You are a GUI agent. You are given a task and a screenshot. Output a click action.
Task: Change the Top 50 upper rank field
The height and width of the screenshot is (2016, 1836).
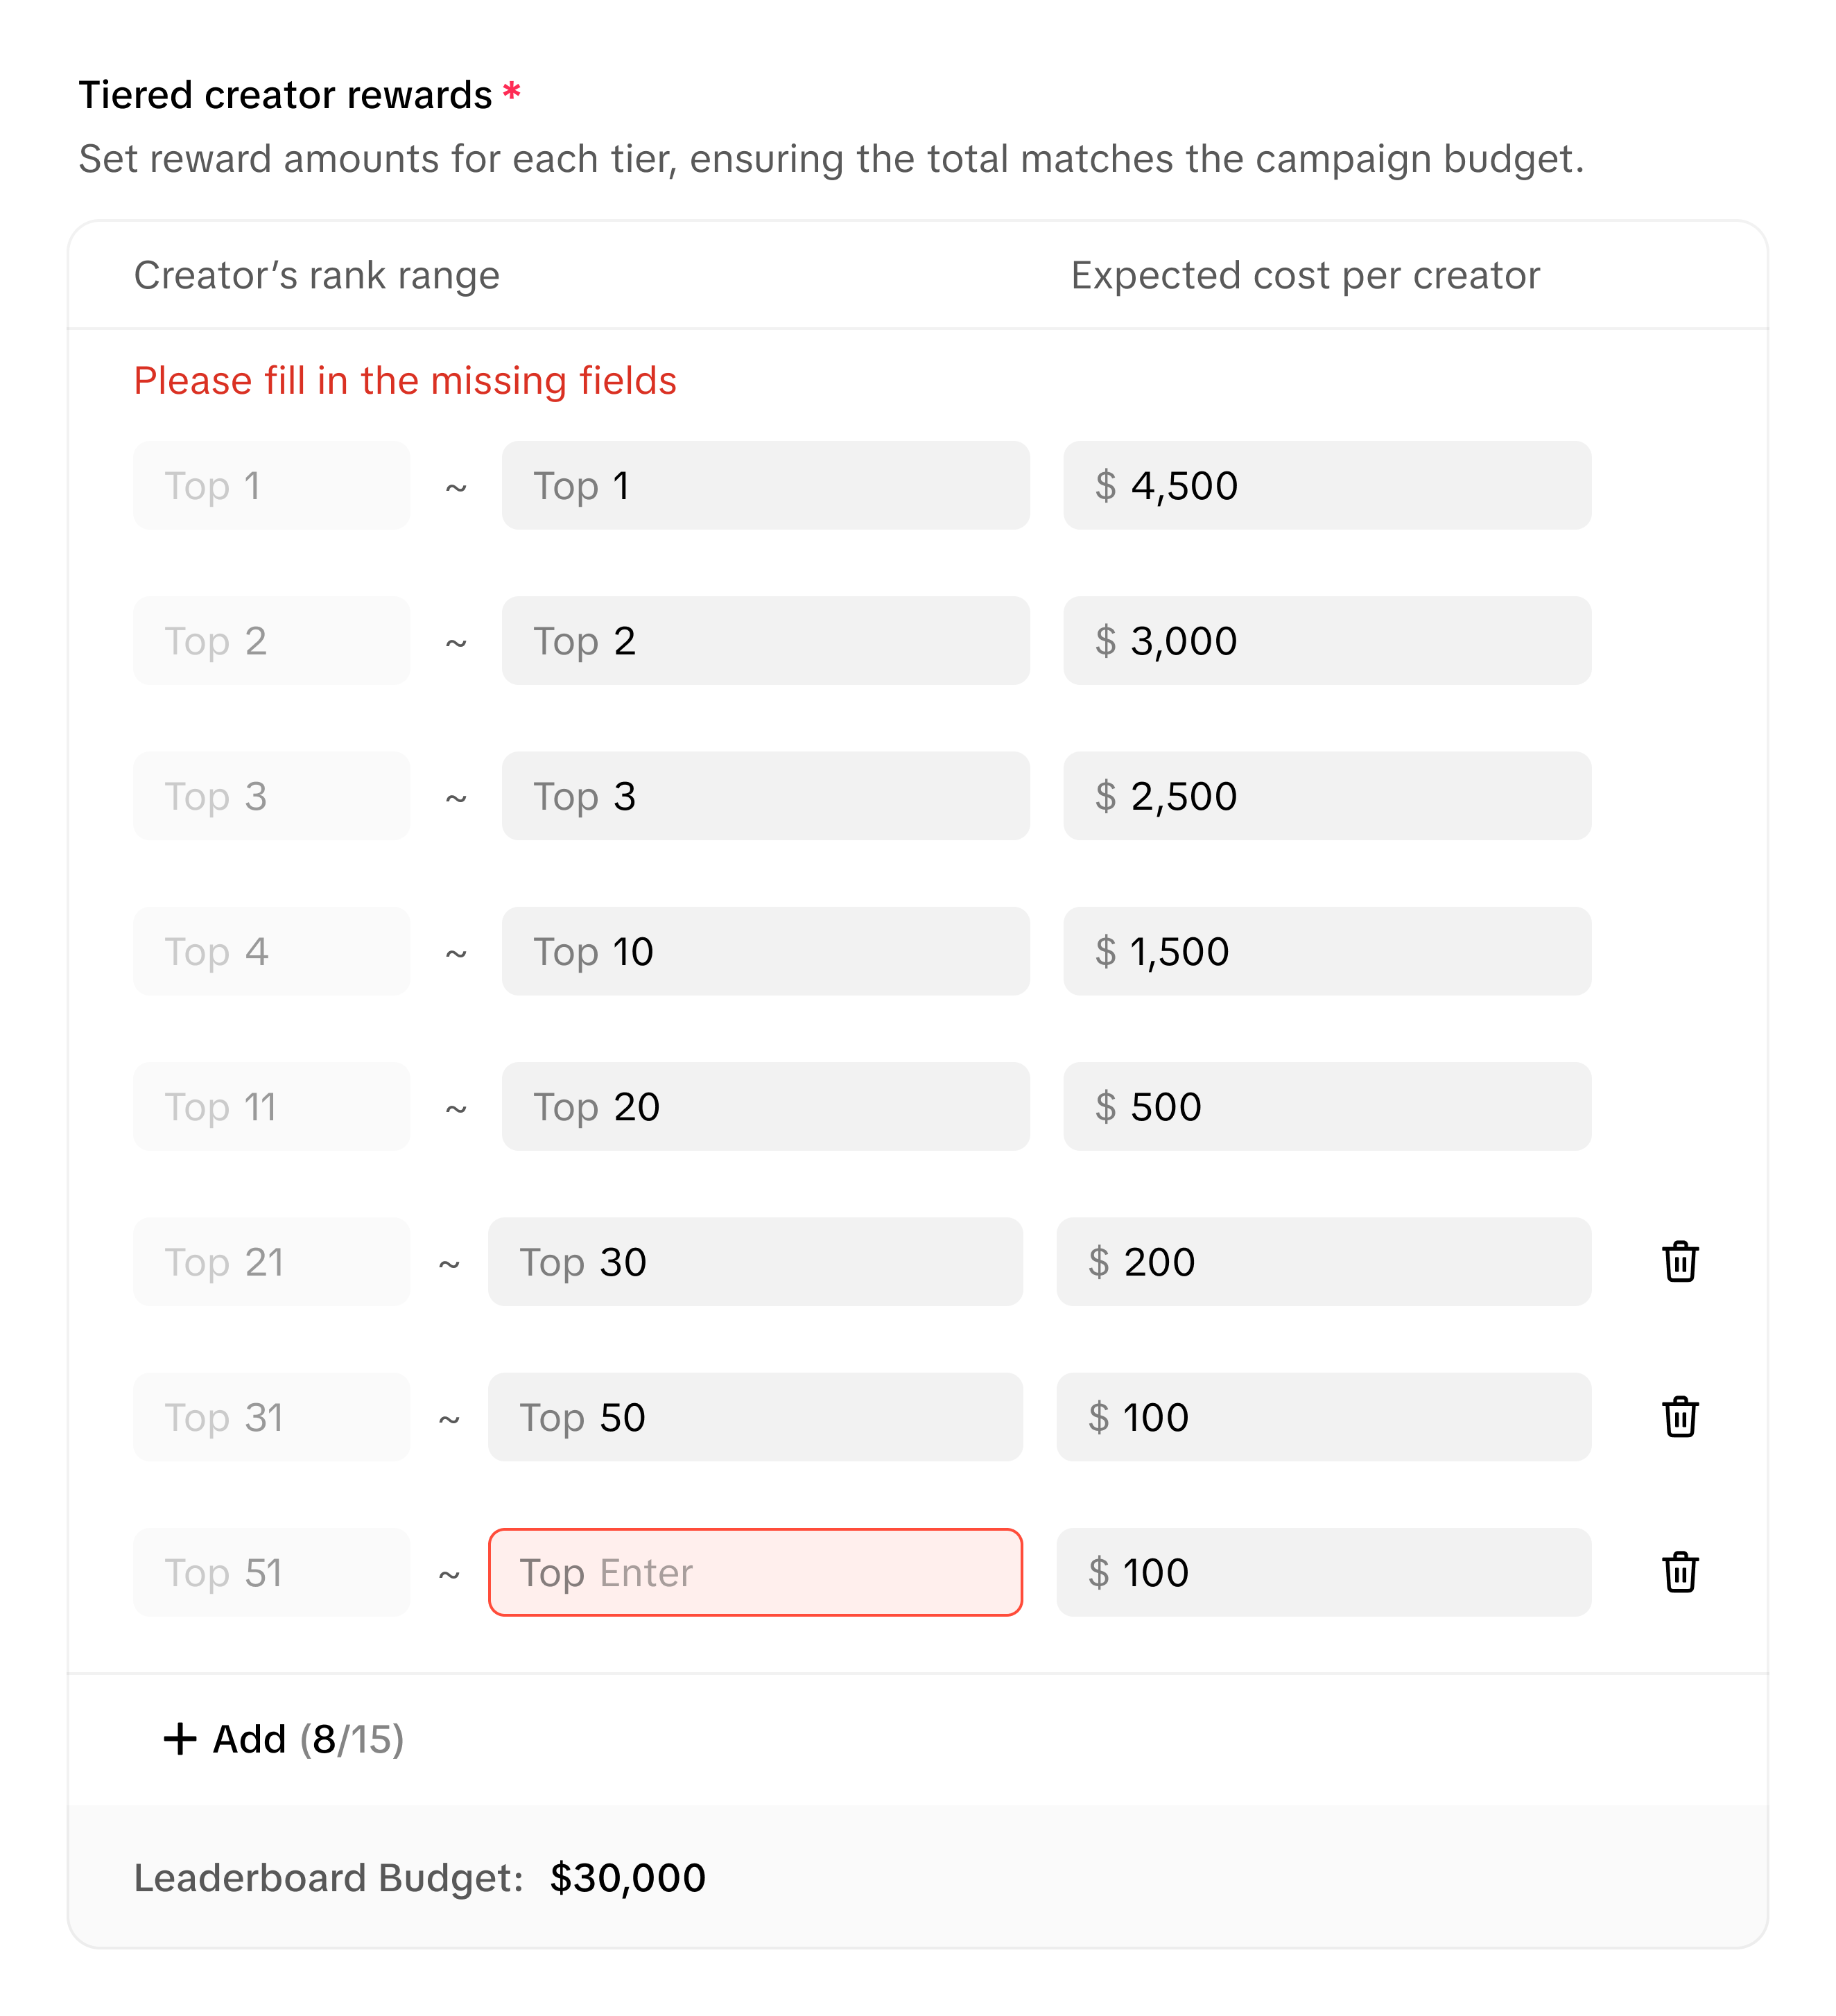pos(755,1416)
